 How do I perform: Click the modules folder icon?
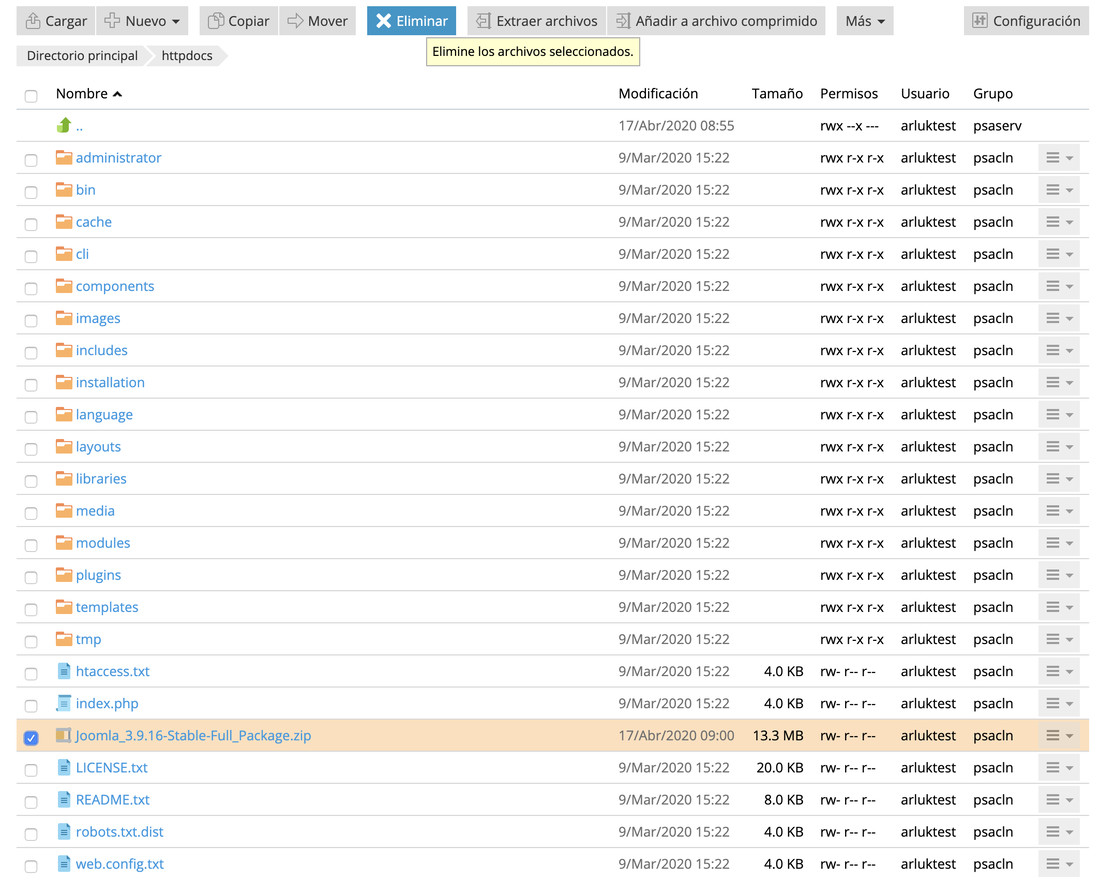(x=64, y=542)
